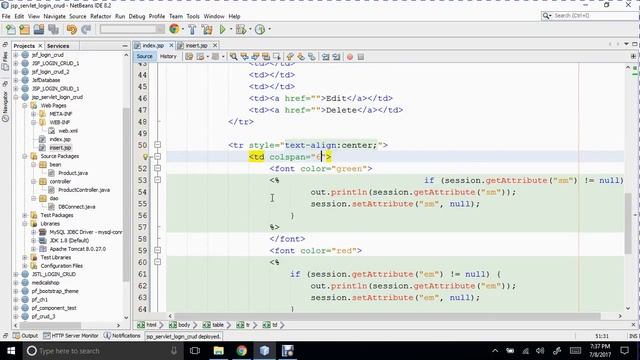Click the Save All toolbar icon
Image resolution: width=640 pixels, height=360 pixels.
(53, 29)
